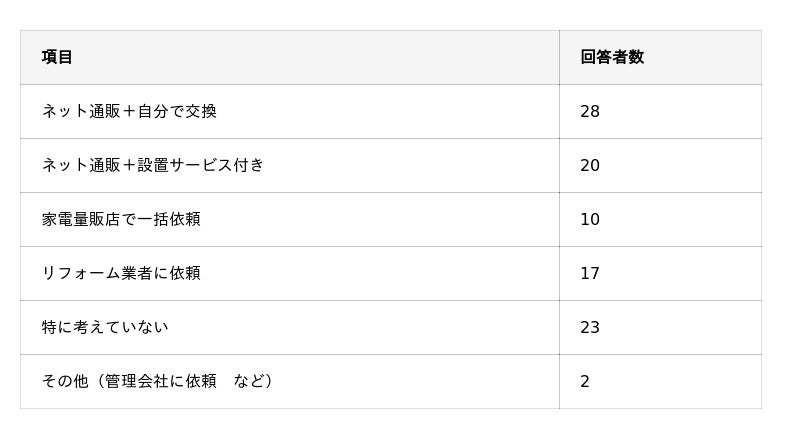Click the 特に考えていない row label
Image resolution: width=800 pixels, height=439 pixels.
[105, 327]
